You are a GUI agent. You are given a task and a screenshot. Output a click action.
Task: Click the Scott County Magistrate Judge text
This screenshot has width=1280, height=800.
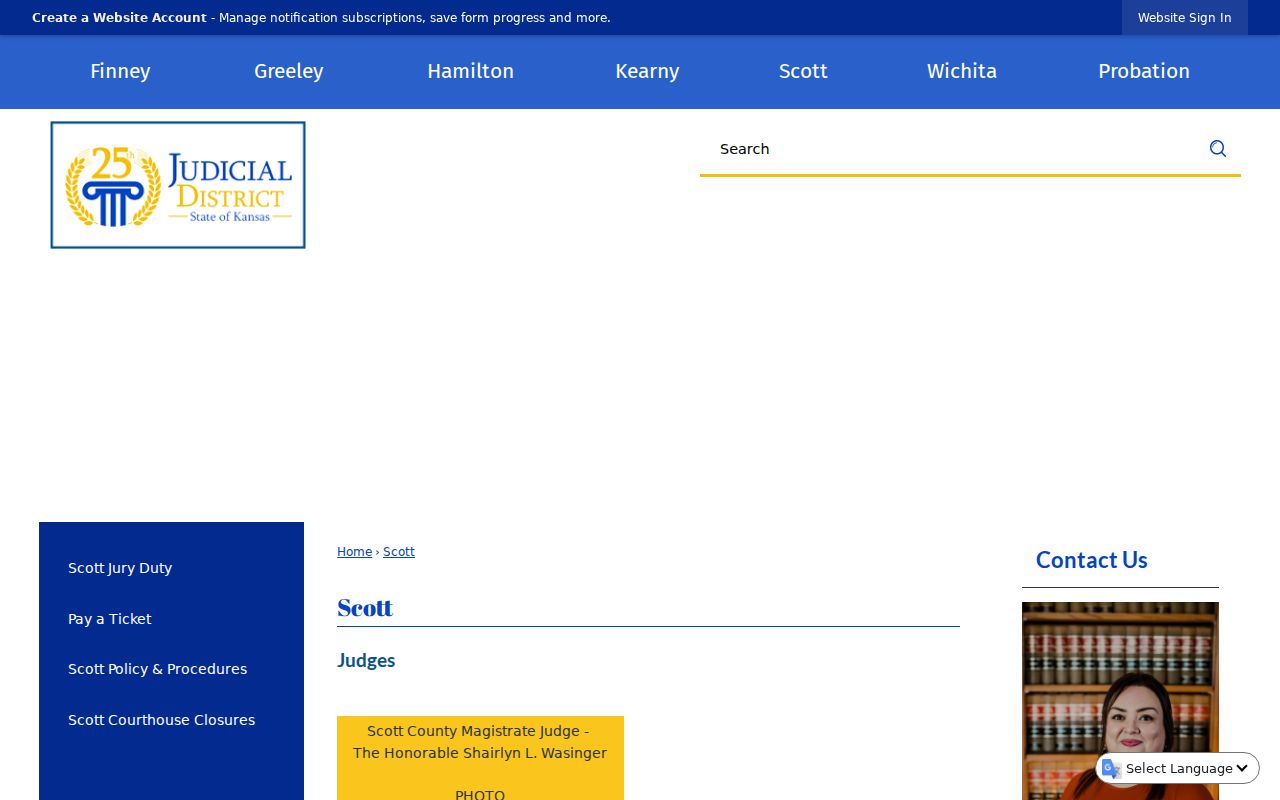point(478,731)
